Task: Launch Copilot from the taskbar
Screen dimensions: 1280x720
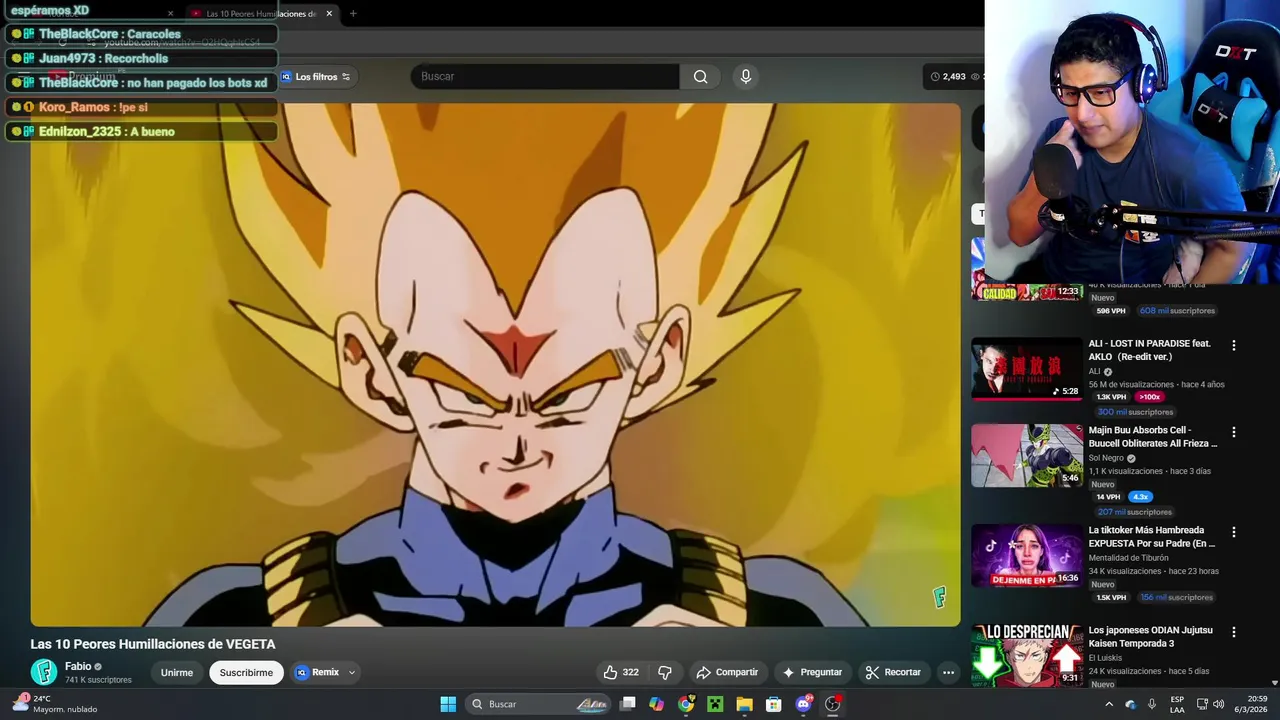Action: [656, 704]
